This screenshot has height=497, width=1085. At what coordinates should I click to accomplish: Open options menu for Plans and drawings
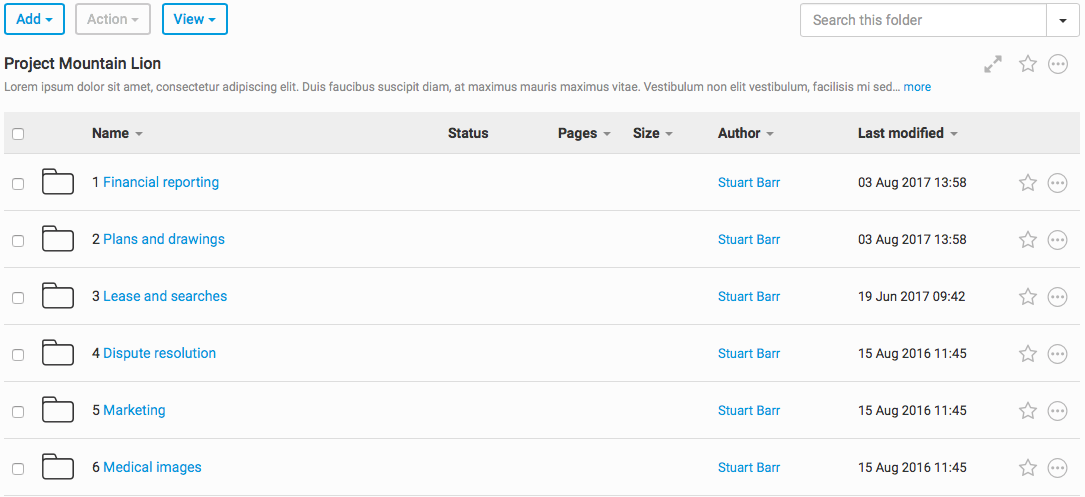pos(1057,240)
